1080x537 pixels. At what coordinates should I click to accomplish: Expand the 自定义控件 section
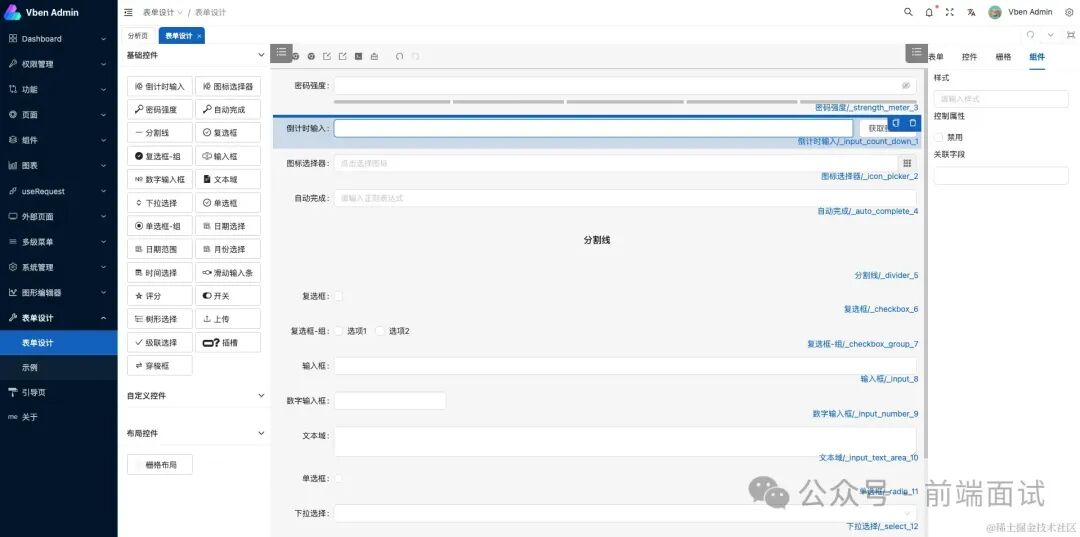click(261, 396)
